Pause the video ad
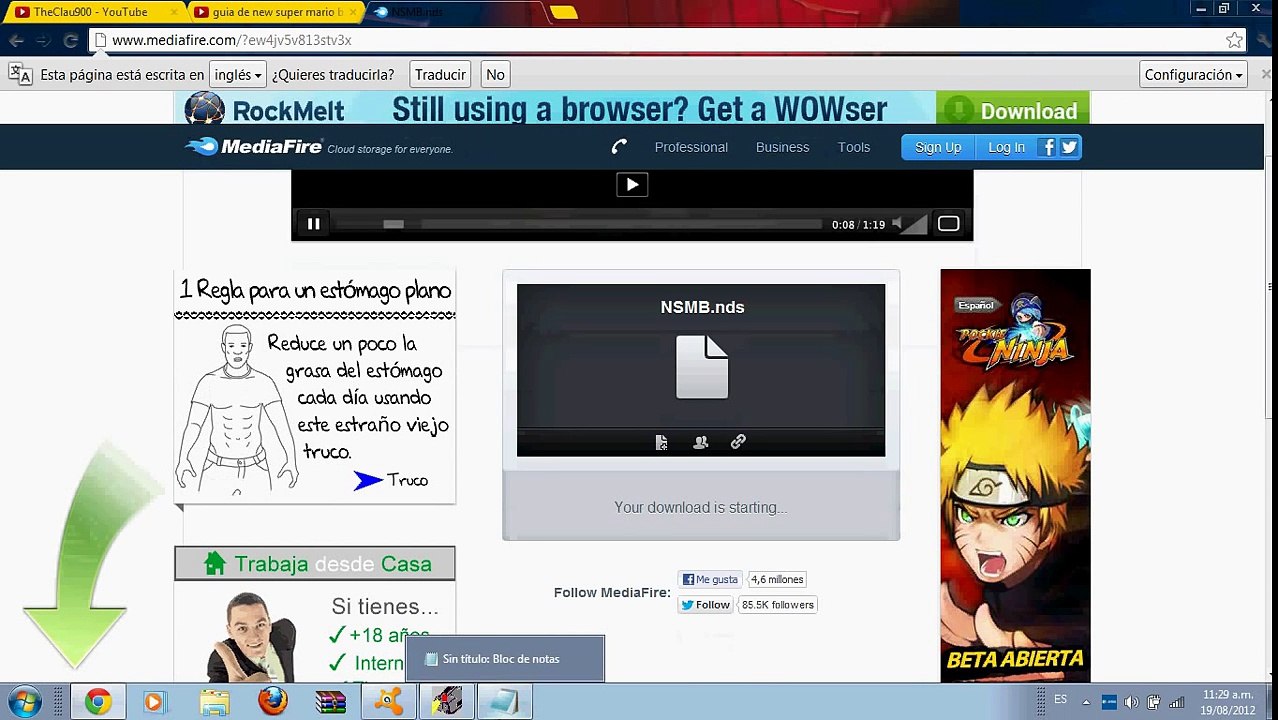 (x=313, y=224)
